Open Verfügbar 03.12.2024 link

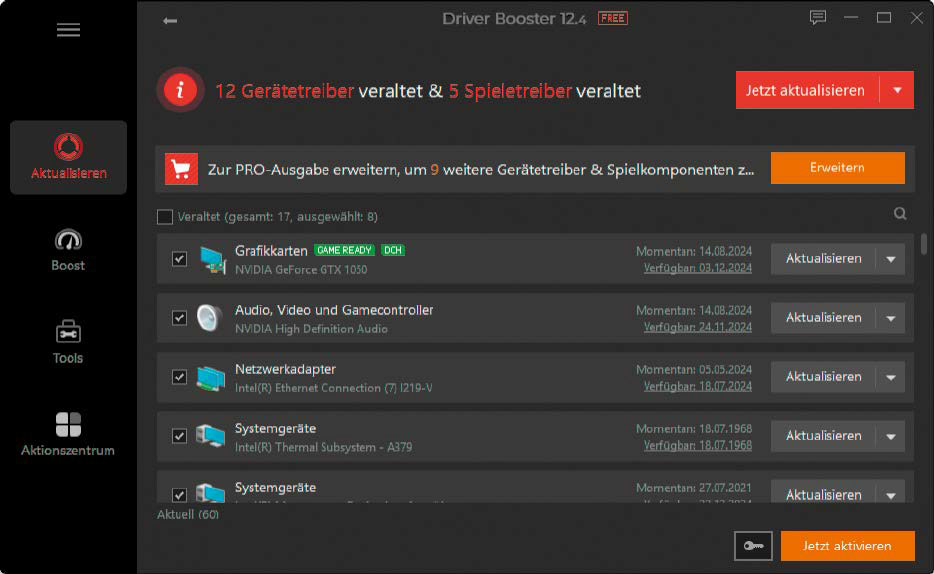coord(698,268)
